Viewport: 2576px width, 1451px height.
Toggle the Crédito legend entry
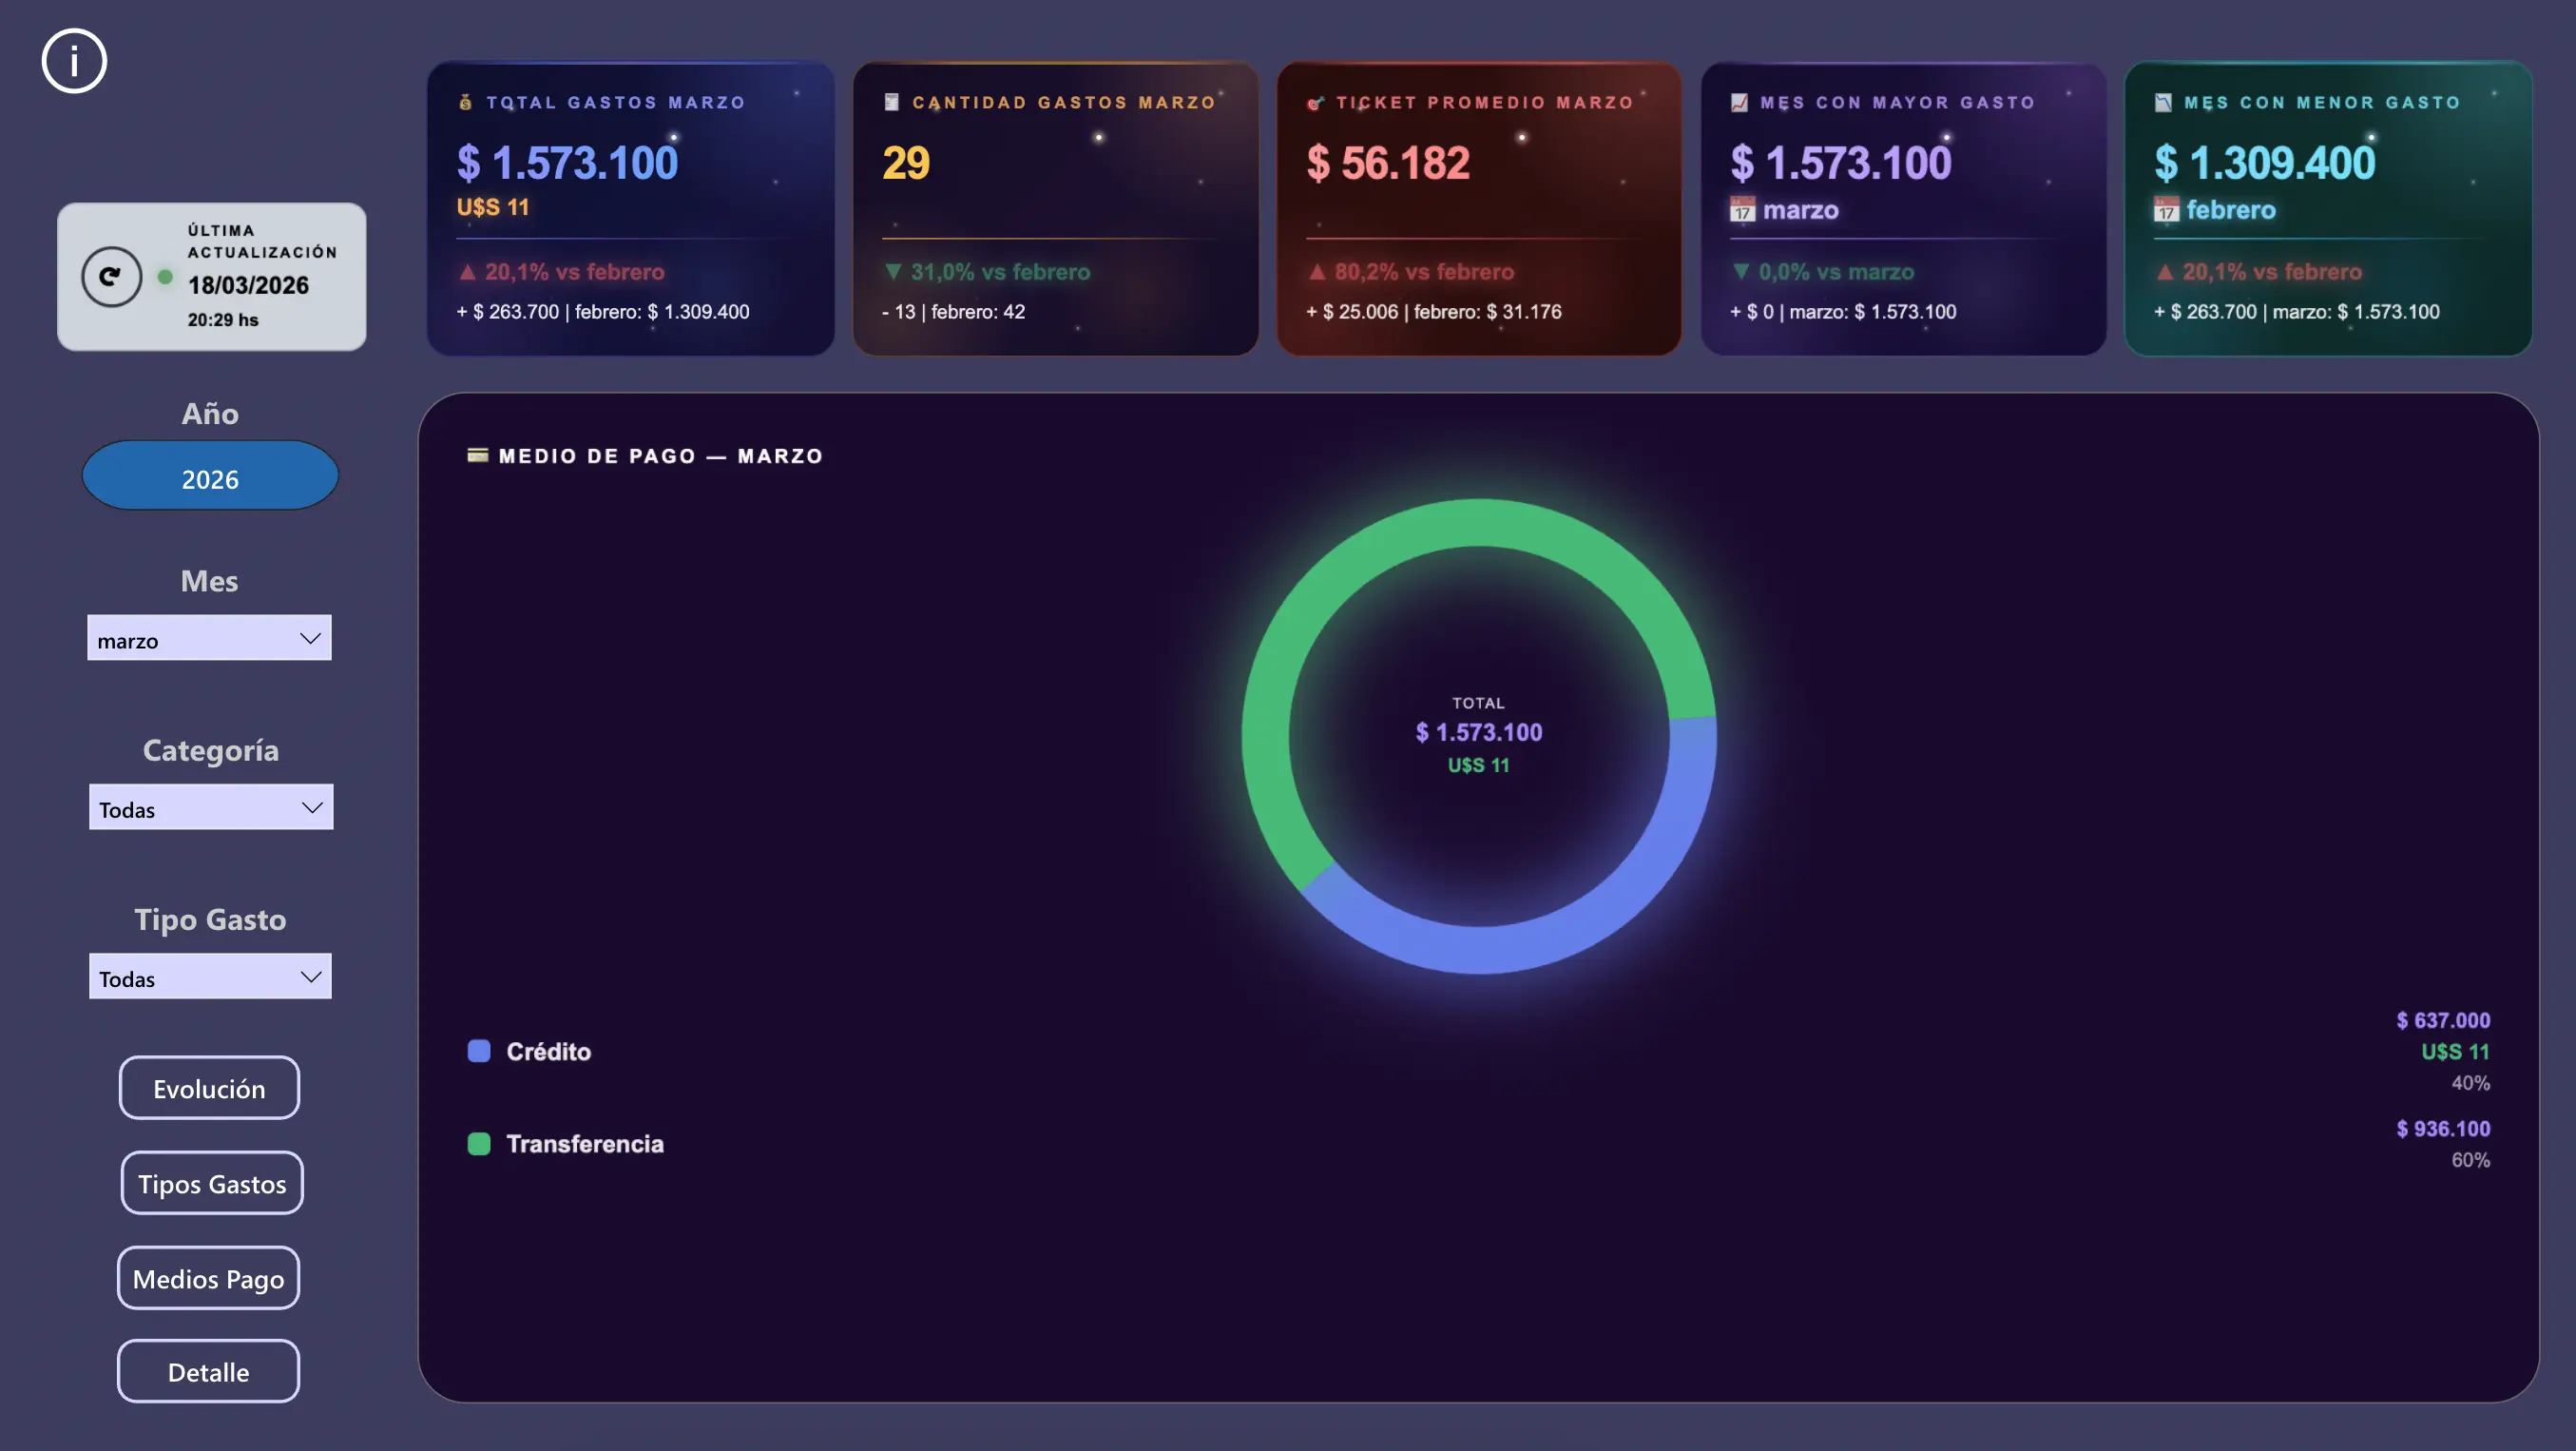(548, 1051)
